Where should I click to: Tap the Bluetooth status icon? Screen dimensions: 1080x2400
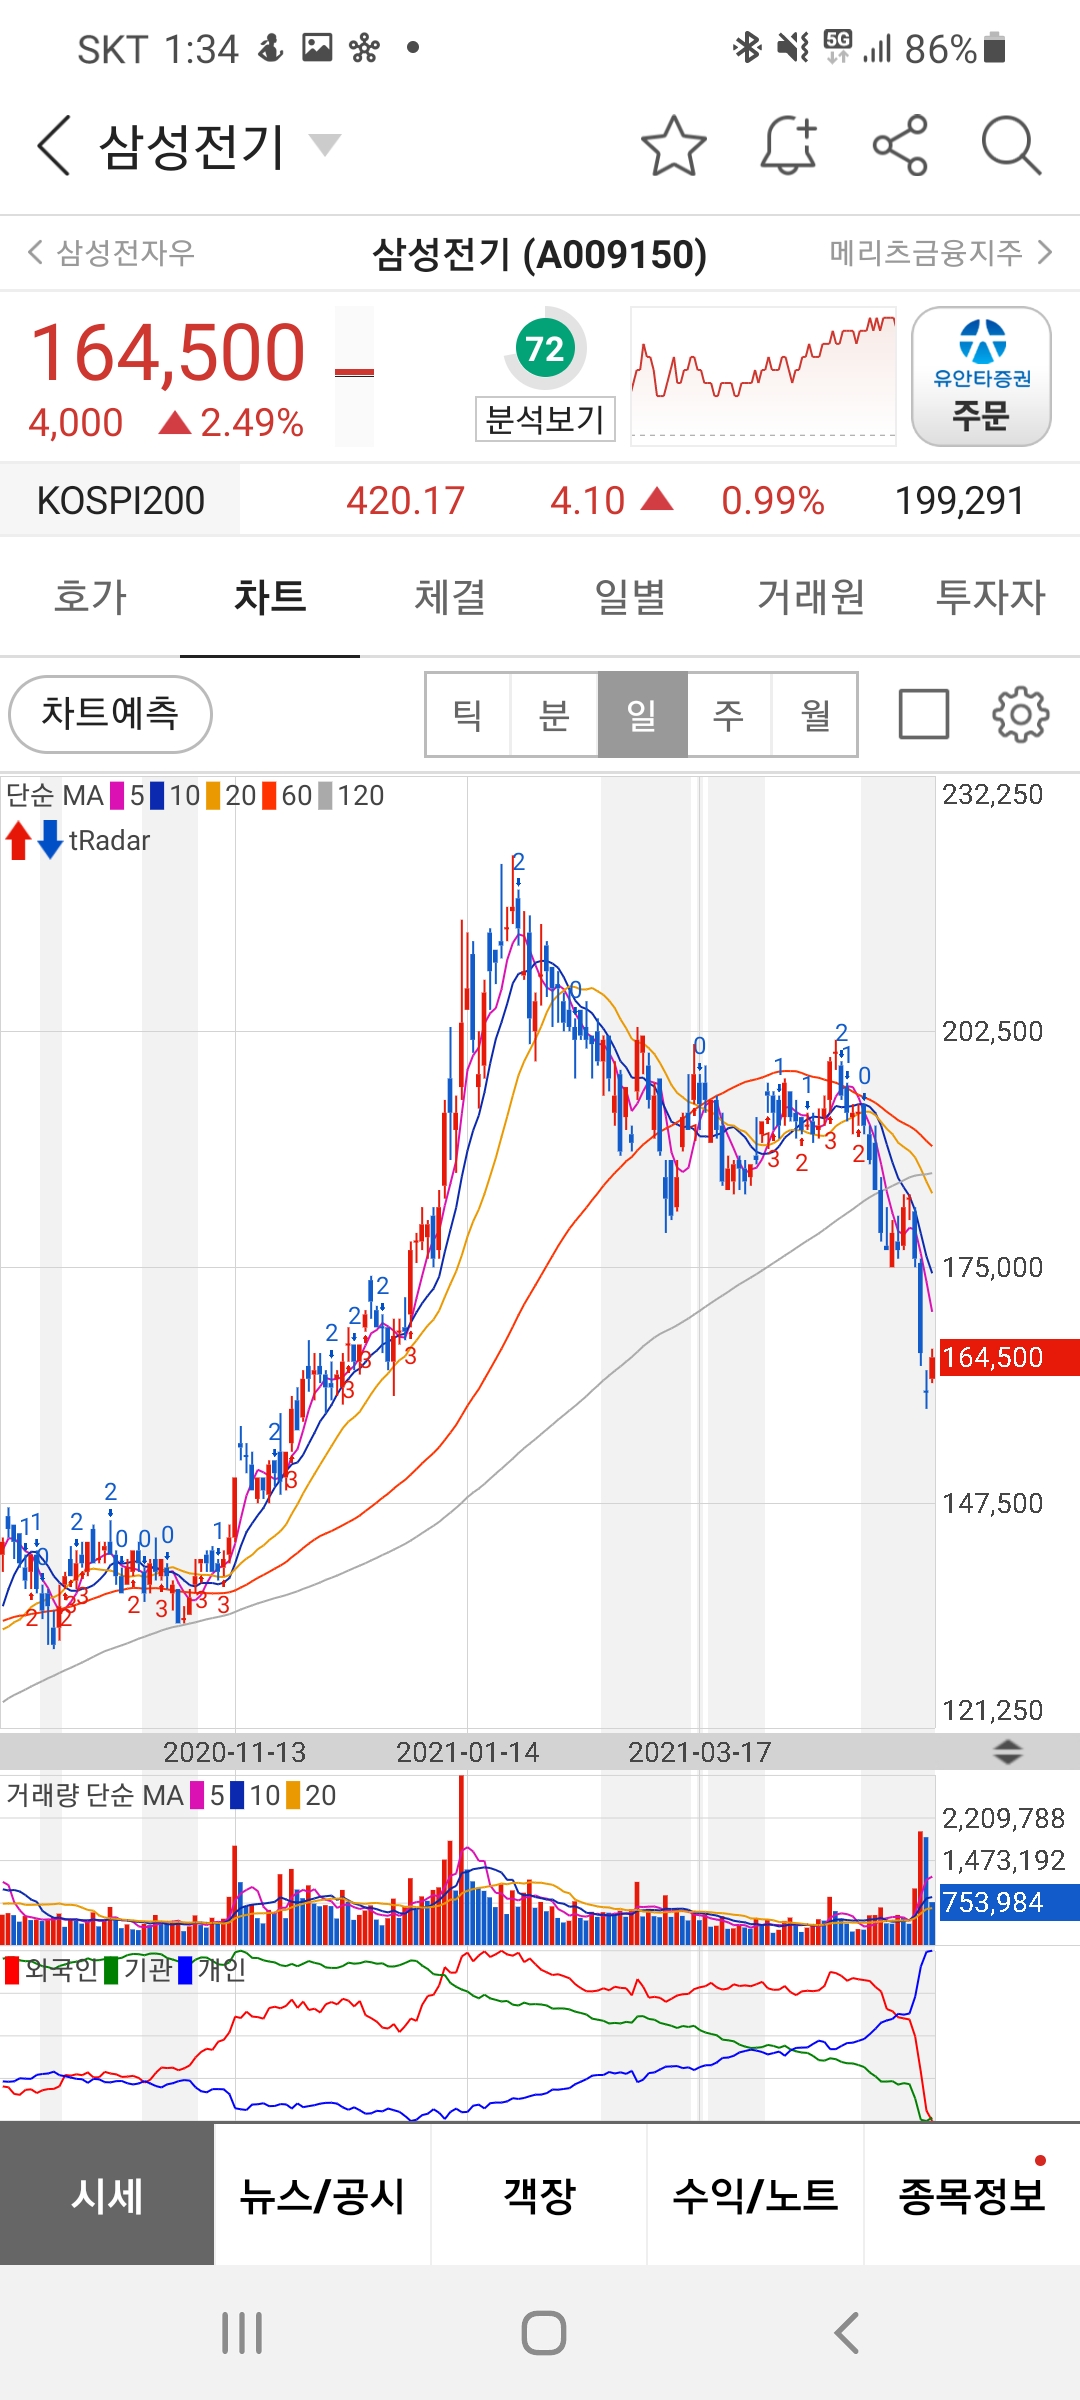pos(746,47)
